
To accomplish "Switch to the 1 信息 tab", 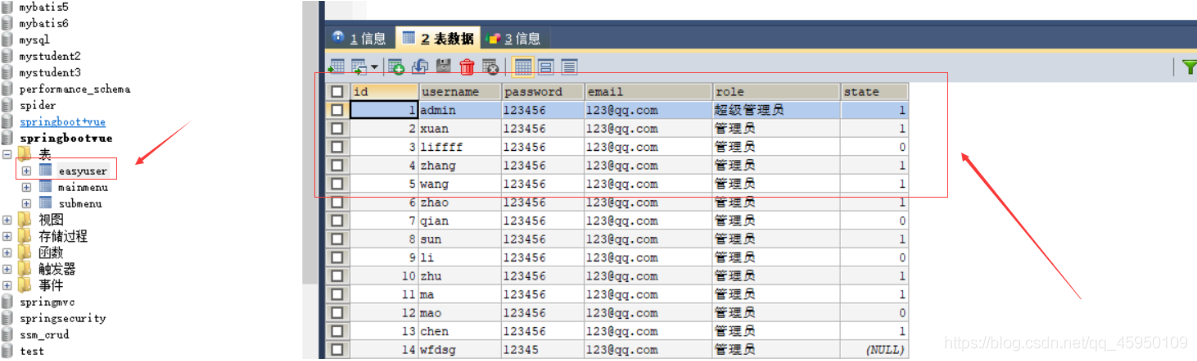I will 360,38.
